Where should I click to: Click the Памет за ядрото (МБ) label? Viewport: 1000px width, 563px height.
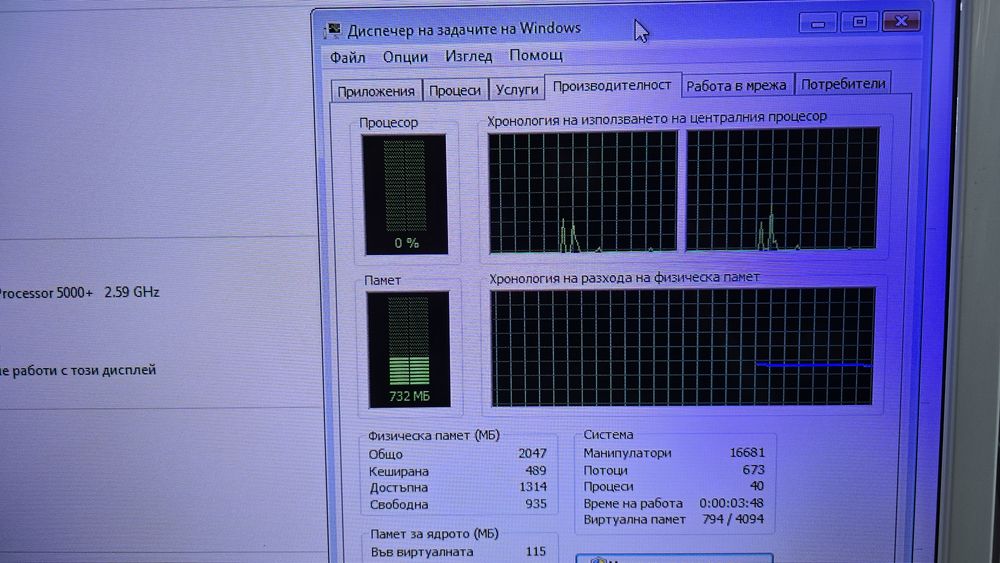pyautogui.click(x=434, y=534)
